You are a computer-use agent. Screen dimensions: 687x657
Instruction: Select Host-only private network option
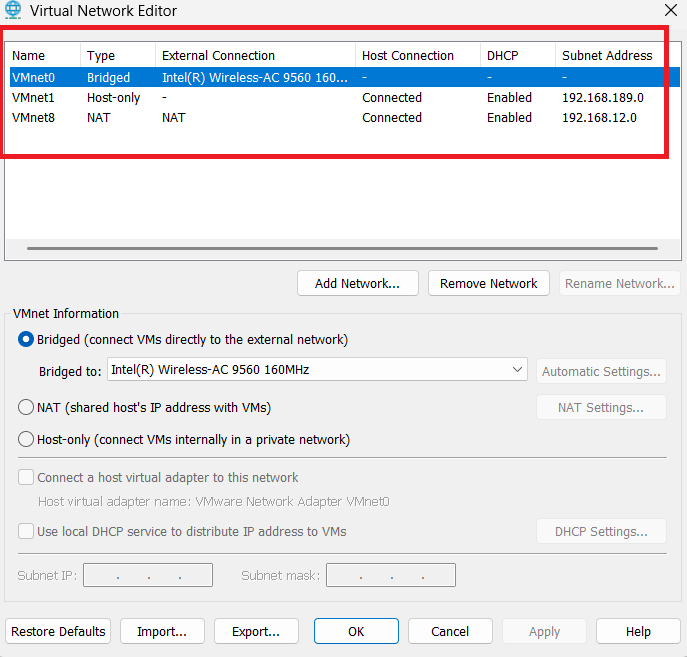point(26,439)
